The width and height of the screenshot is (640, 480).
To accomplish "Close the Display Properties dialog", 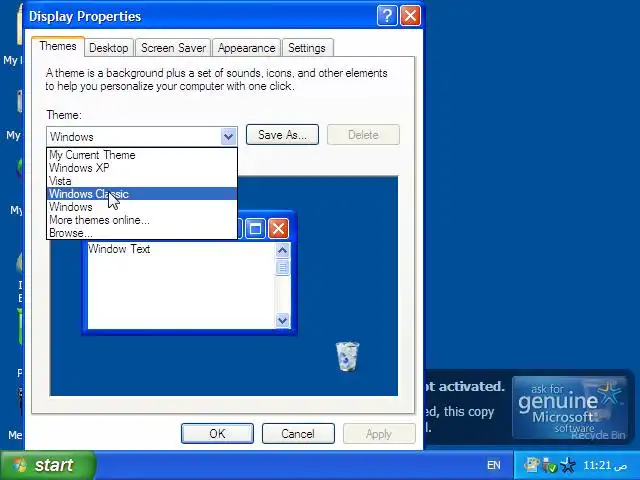I will 410,16.
